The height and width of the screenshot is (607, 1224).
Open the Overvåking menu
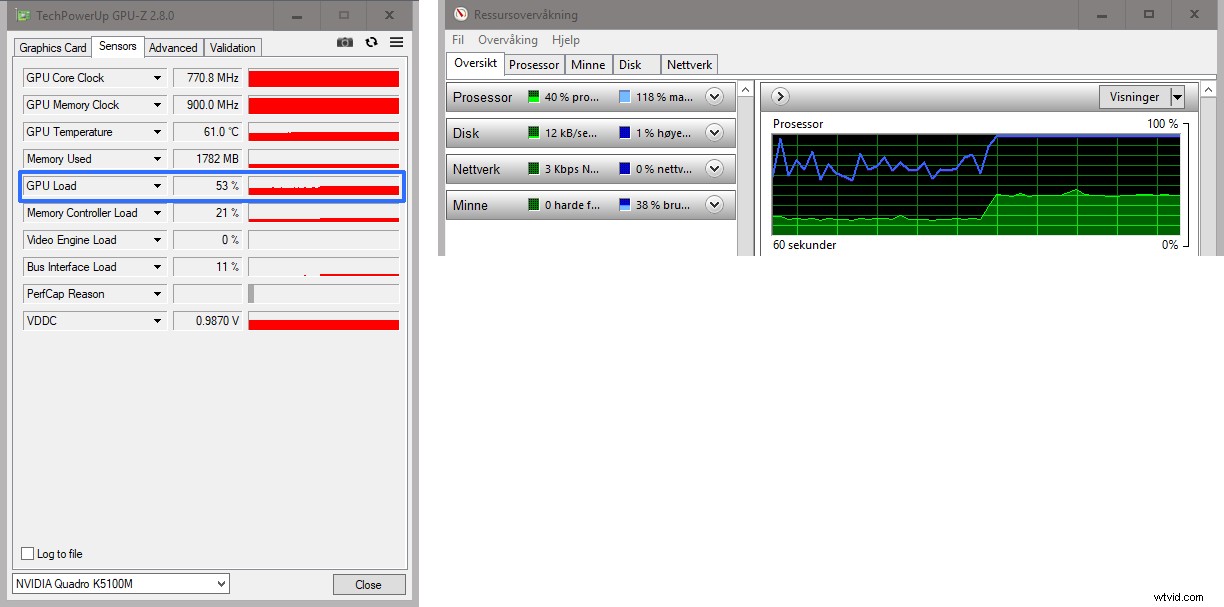click(x=507, y=40)
